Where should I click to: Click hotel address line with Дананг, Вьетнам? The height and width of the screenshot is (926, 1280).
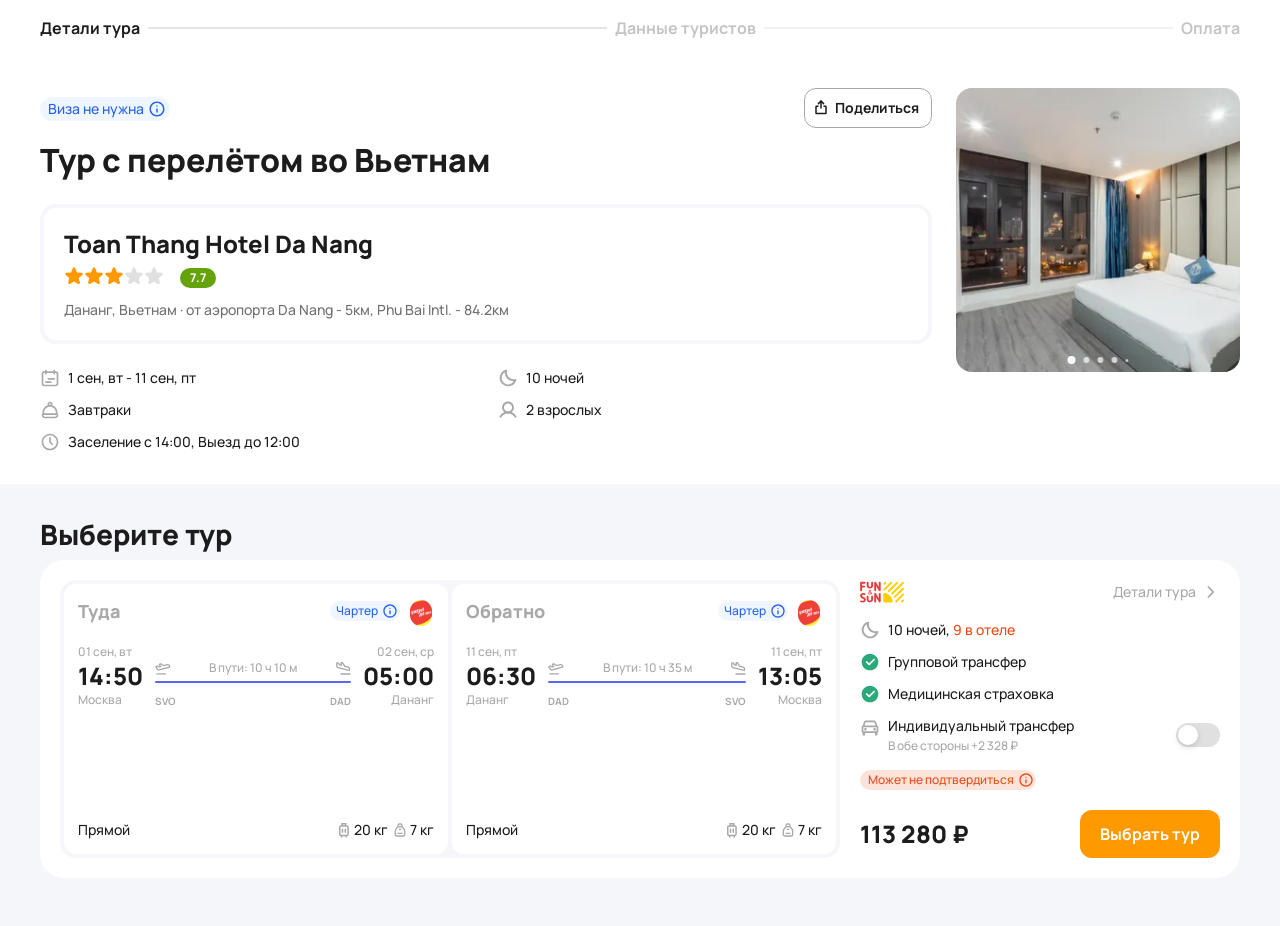(286, 310)
